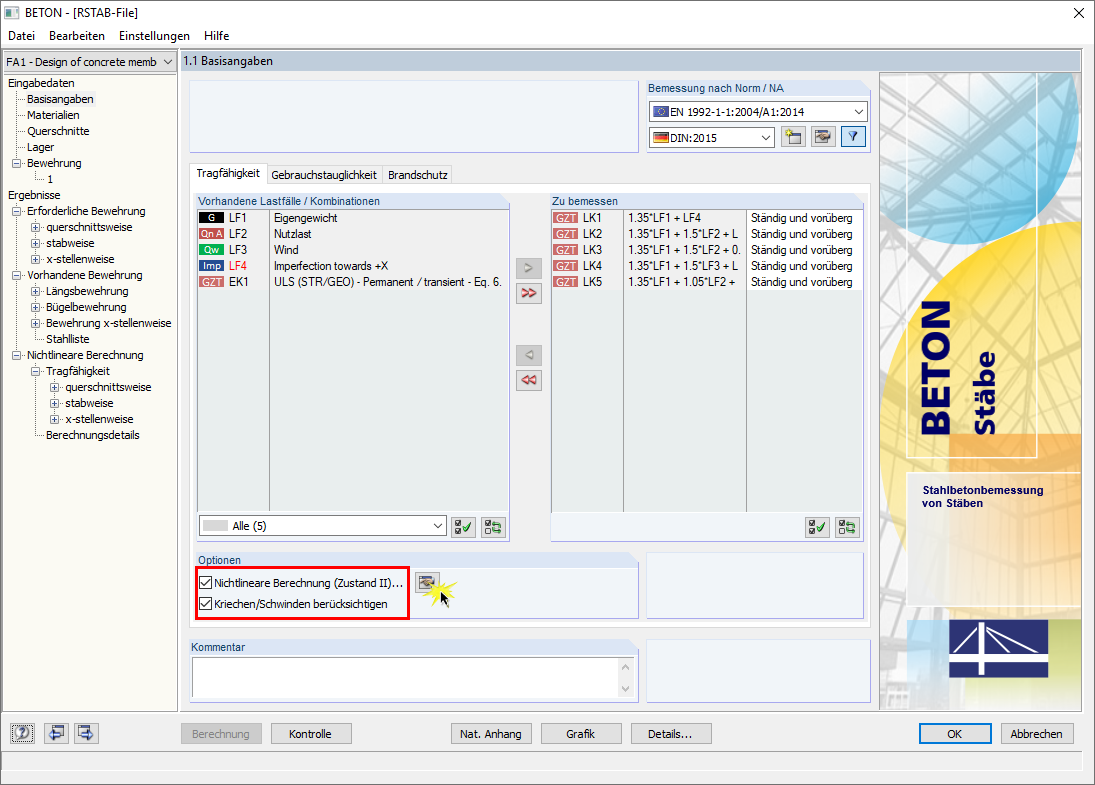Click the Qn A badge of LF2
This screenshot has width=1095, height=785.
click(x=212, y=234)
